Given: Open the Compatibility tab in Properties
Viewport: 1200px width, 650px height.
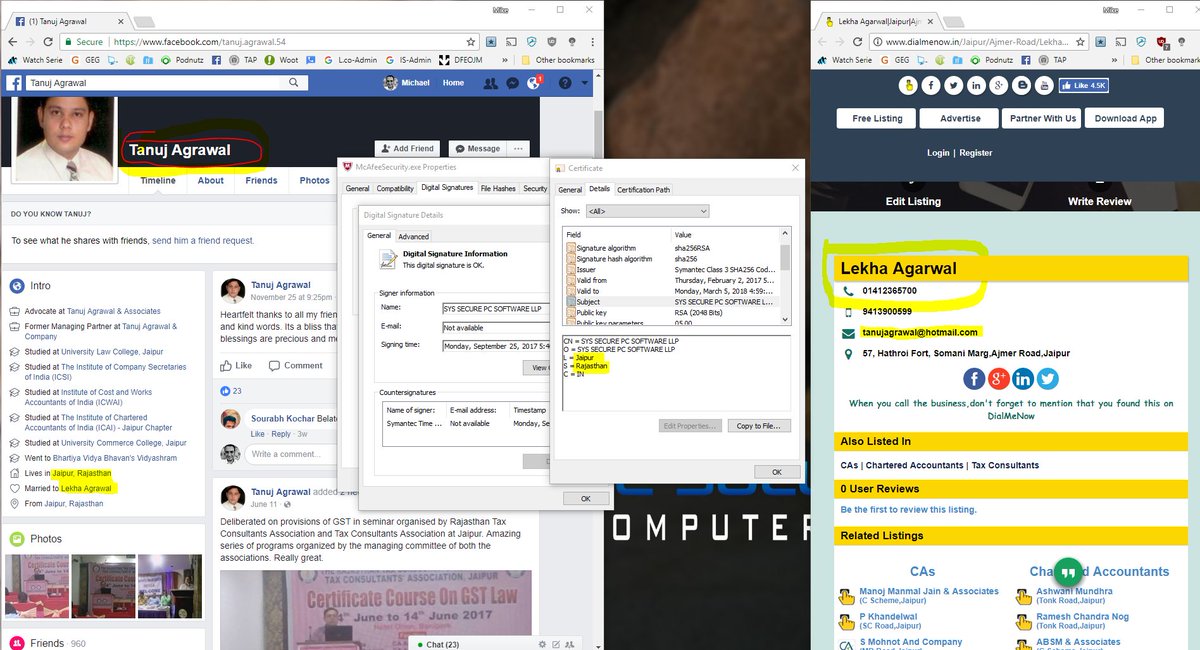Looking at the screenshot, I should tap(395, 188).
